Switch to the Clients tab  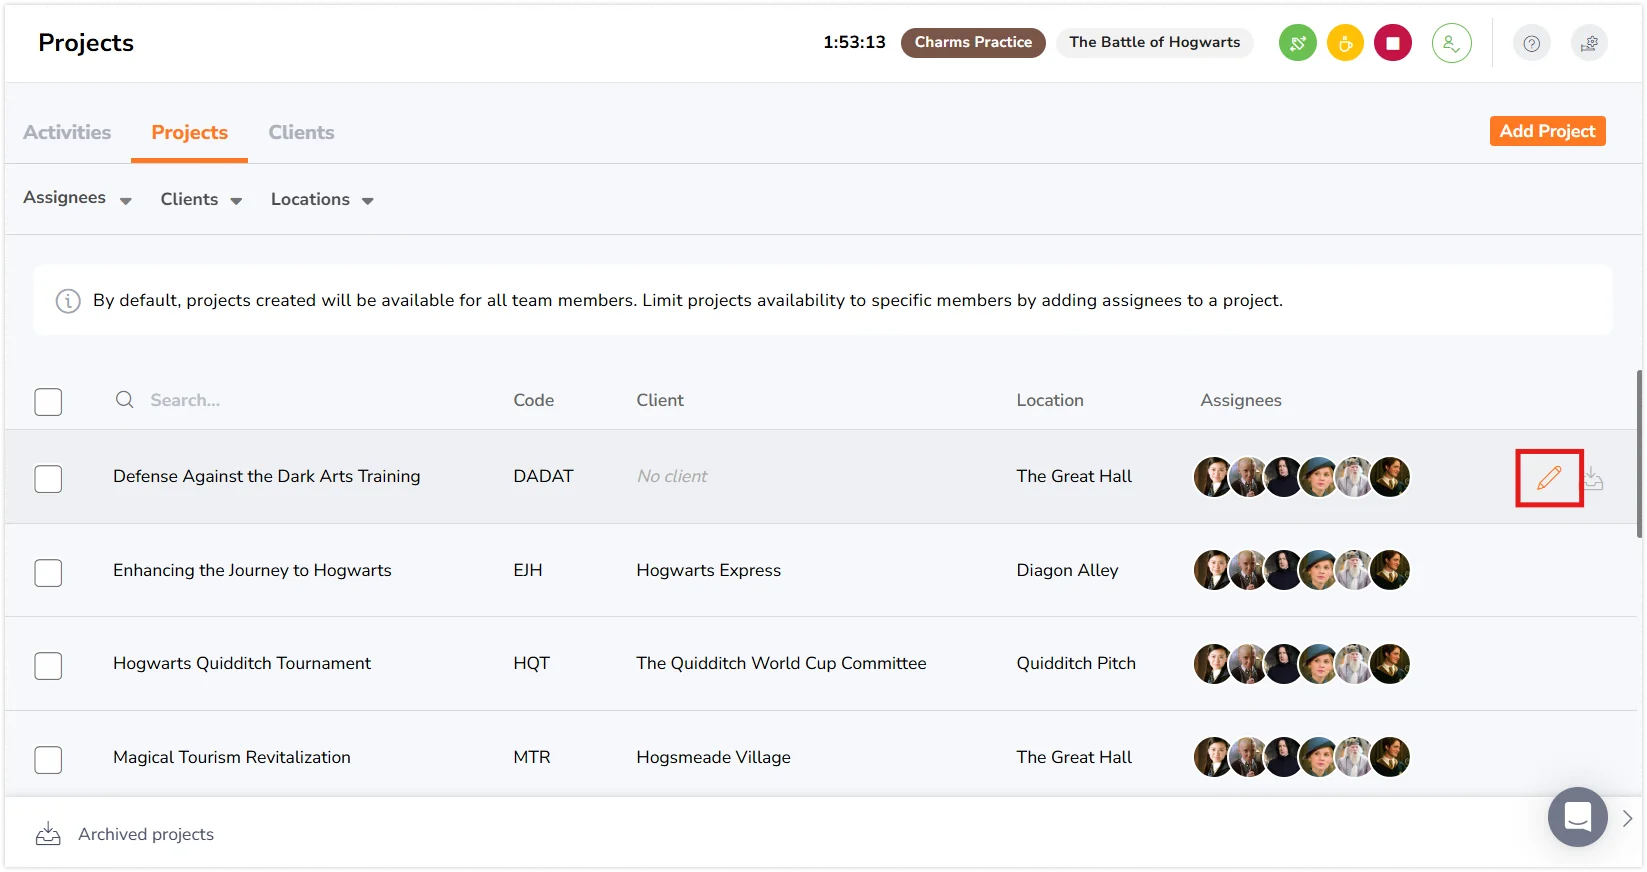[301, 132]
